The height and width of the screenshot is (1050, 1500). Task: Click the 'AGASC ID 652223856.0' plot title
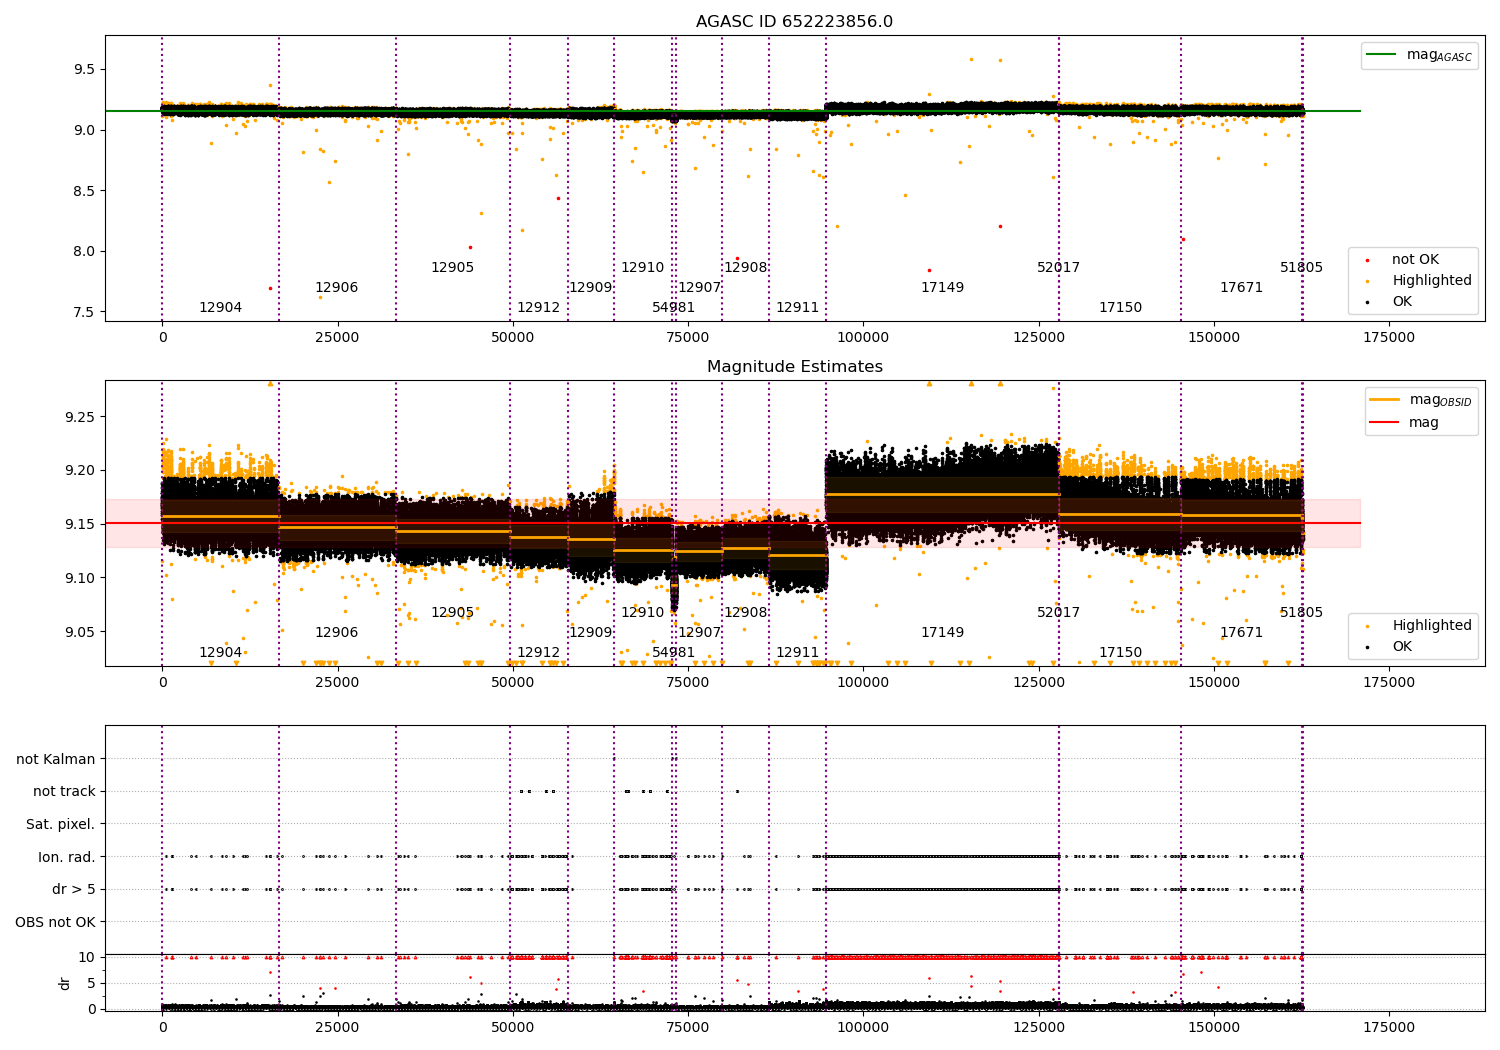[795, 22]
